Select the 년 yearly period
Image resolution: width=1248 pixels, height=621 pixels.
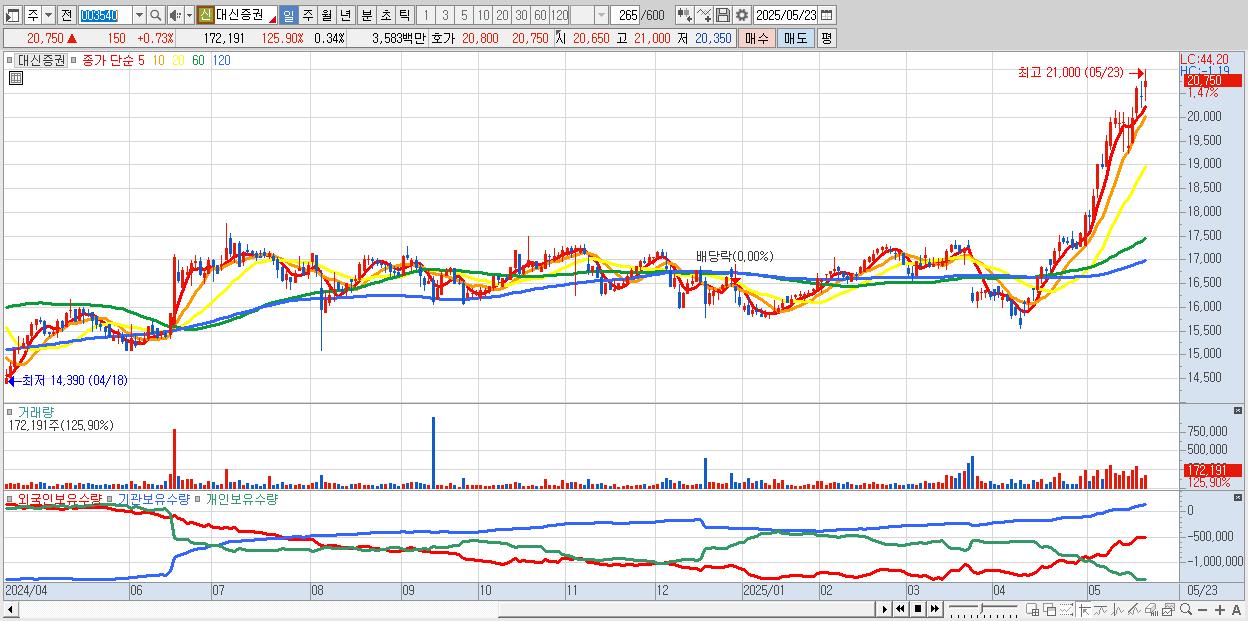345,15
